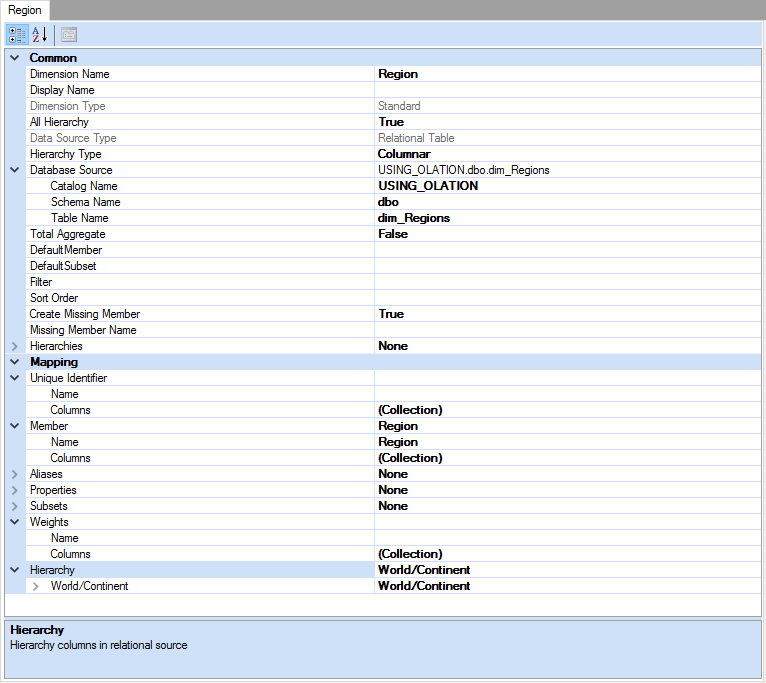Select the Aliases value None
Image resolution: width=766 pixels, height=683 pixels.
click(x=568, y=474)
